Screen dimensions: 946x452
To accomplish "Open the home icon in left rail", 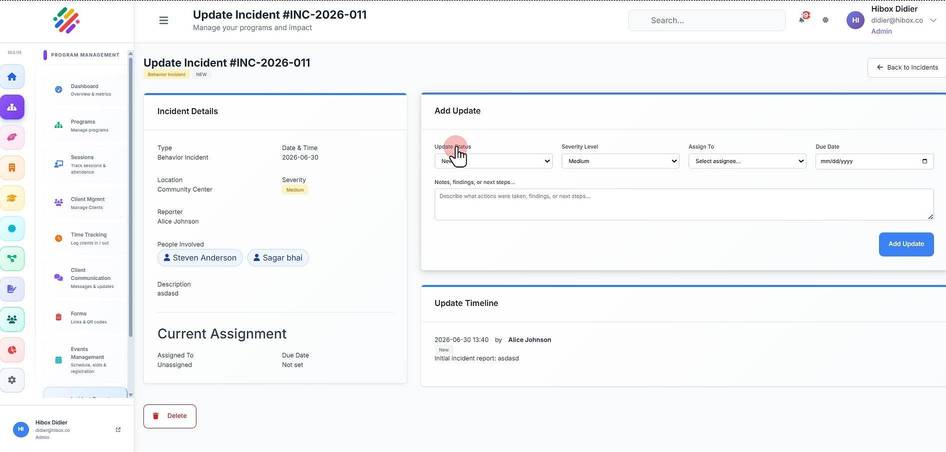I will [x=12, y=77].
